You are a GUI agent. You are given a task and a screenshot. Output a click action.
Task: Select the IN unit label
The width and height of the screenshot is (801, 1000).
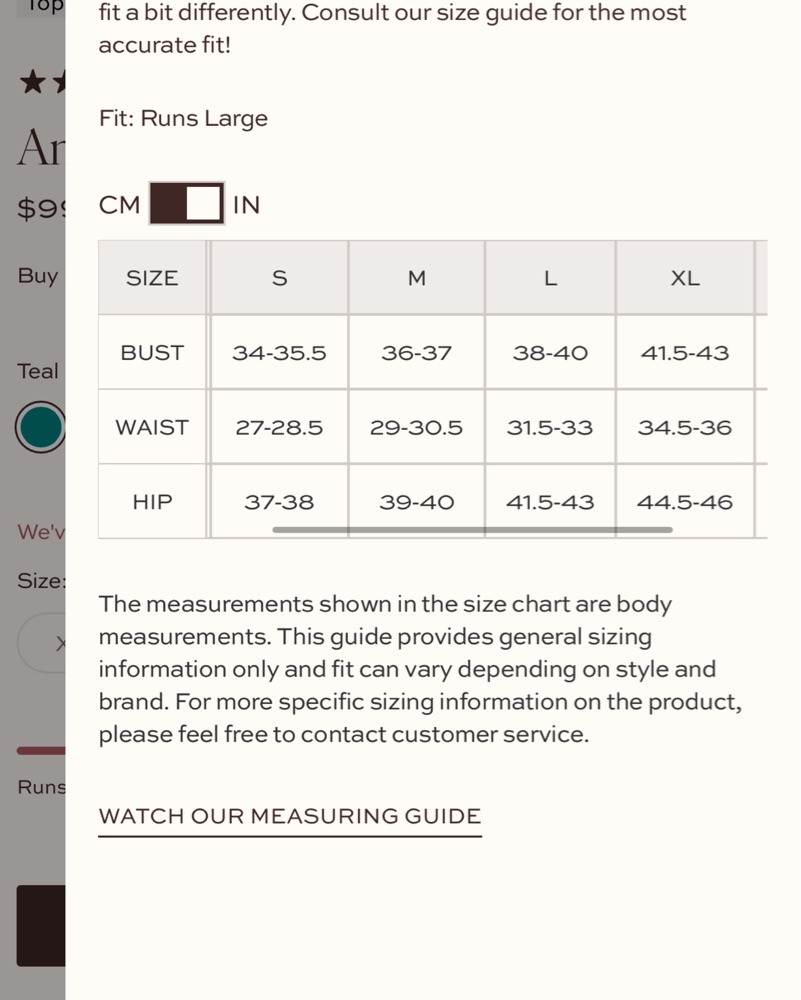(246, 205)
